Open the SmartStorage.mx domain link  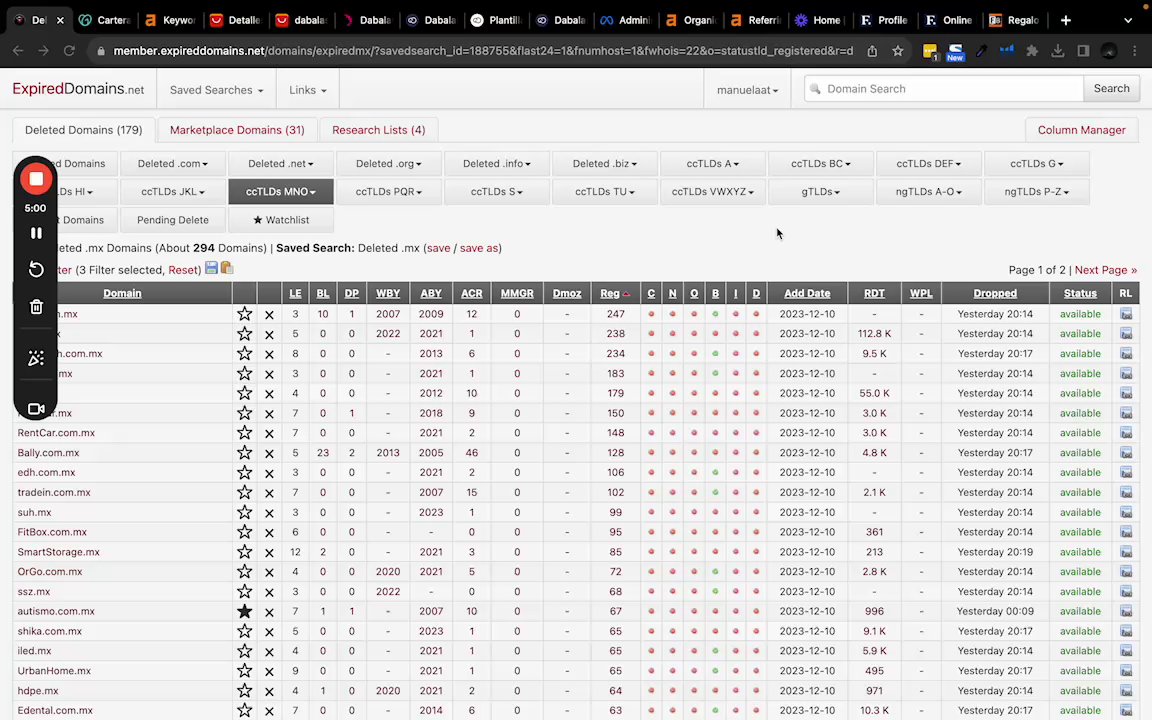[59, 552]
